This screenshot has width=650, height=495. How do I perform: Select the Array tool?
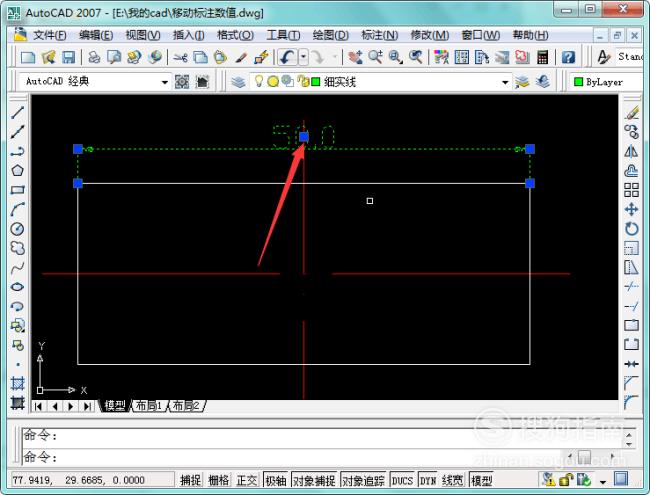[x=632, y=190]
